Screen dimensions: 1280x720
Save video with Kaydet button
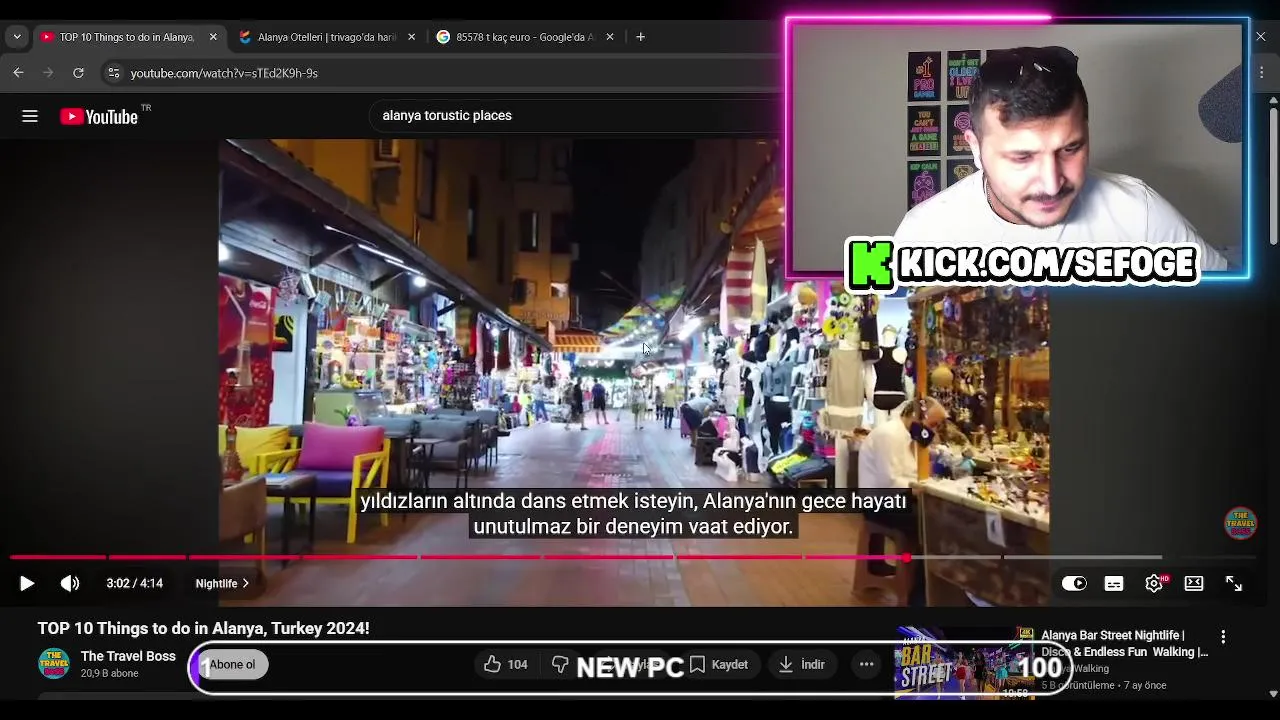(x=719, y=665)
